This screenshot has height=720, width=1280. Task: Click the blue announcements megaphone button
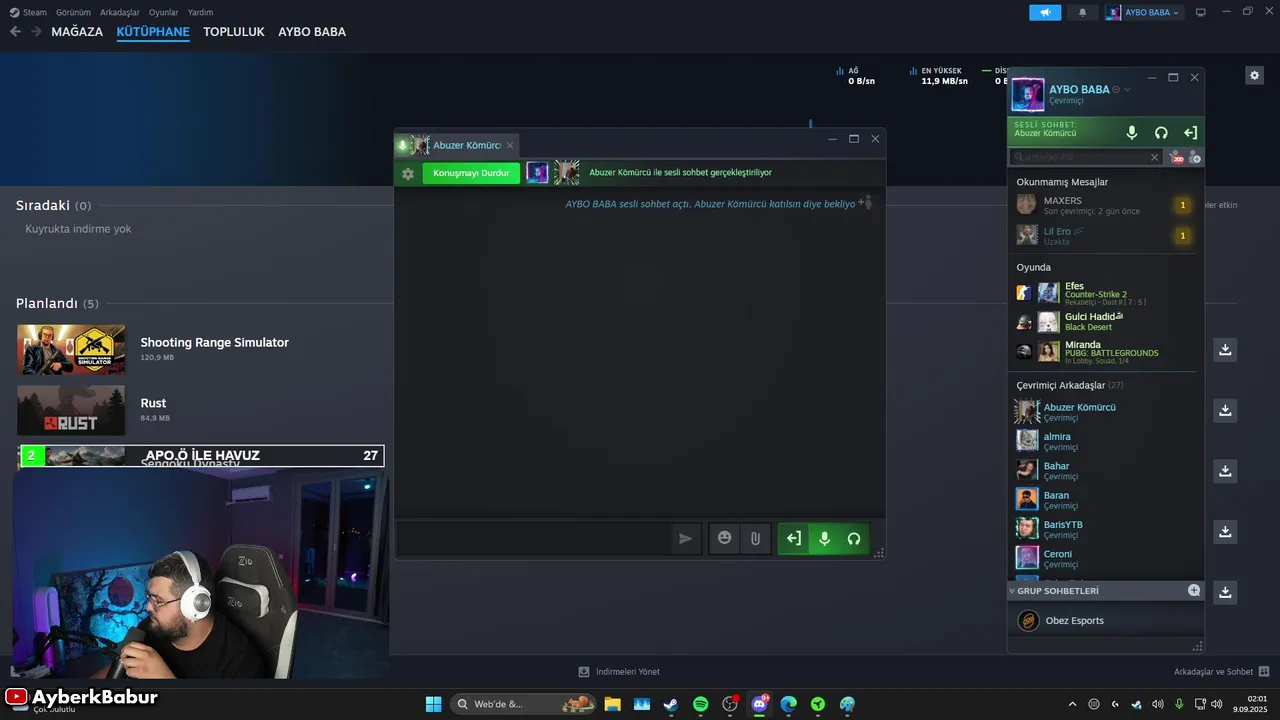coord(1045,12)
